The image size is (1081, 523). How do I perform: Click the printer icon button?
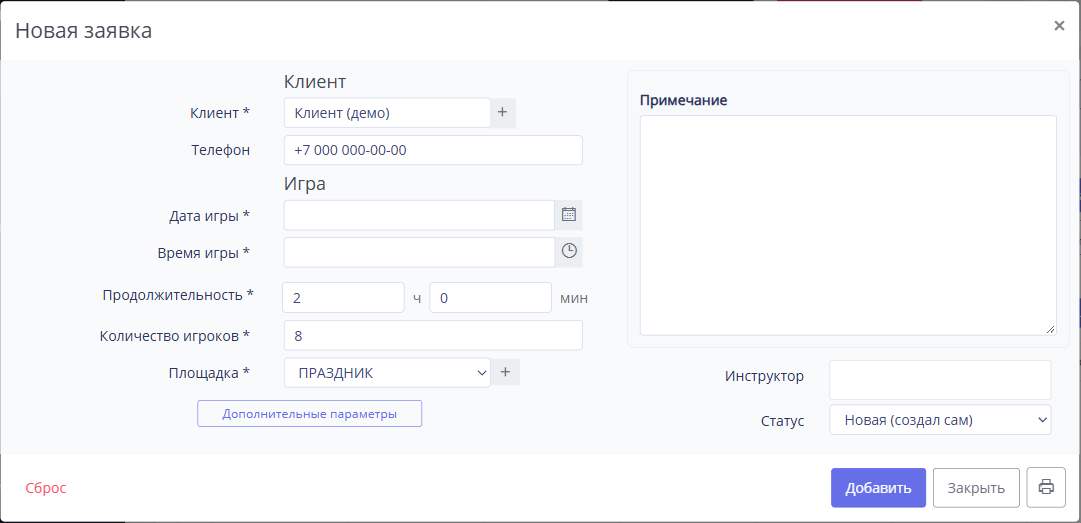click(1046, 488)
